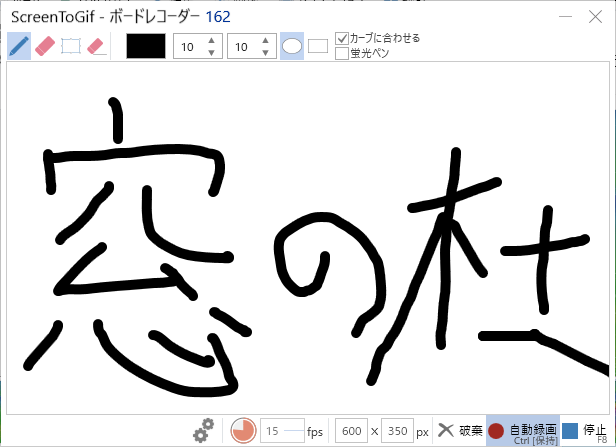The height and width of the screenshot is (447, 616).
Task: Select the rectangle pen tip shape
Action: pos(318,46)
